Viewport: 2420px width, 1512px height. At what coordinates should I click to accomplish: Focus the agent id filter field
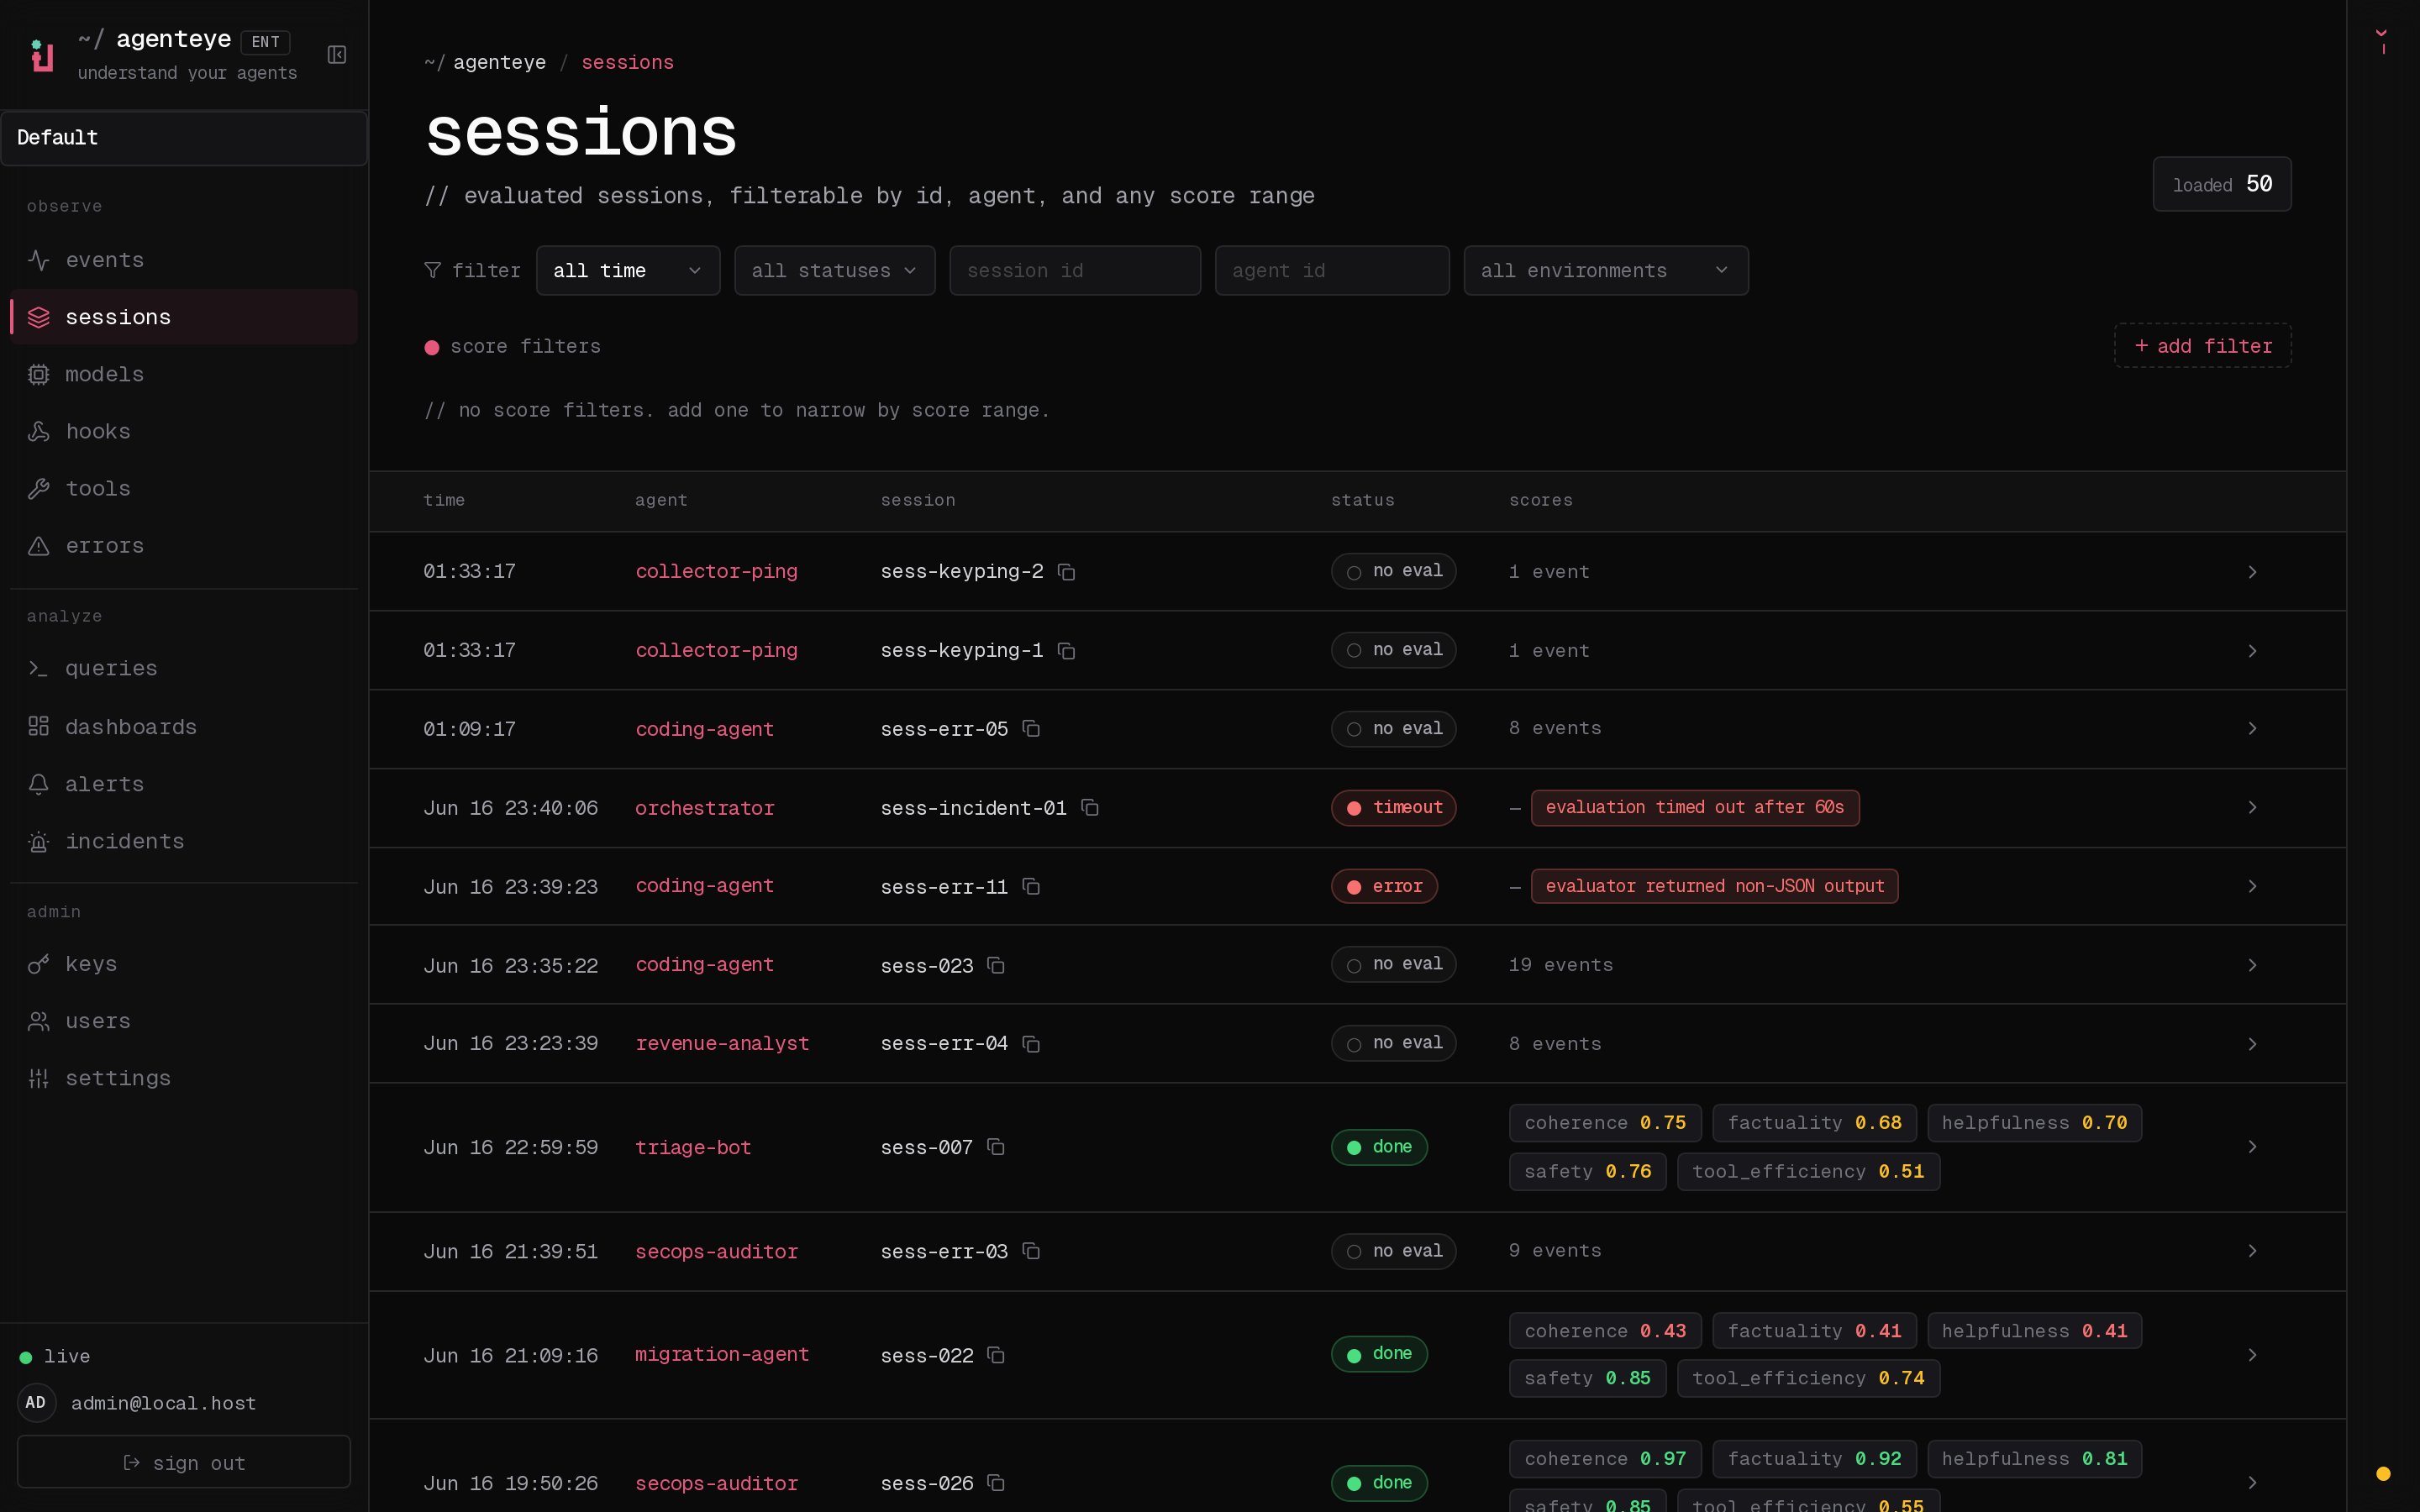click(1332, 270)
